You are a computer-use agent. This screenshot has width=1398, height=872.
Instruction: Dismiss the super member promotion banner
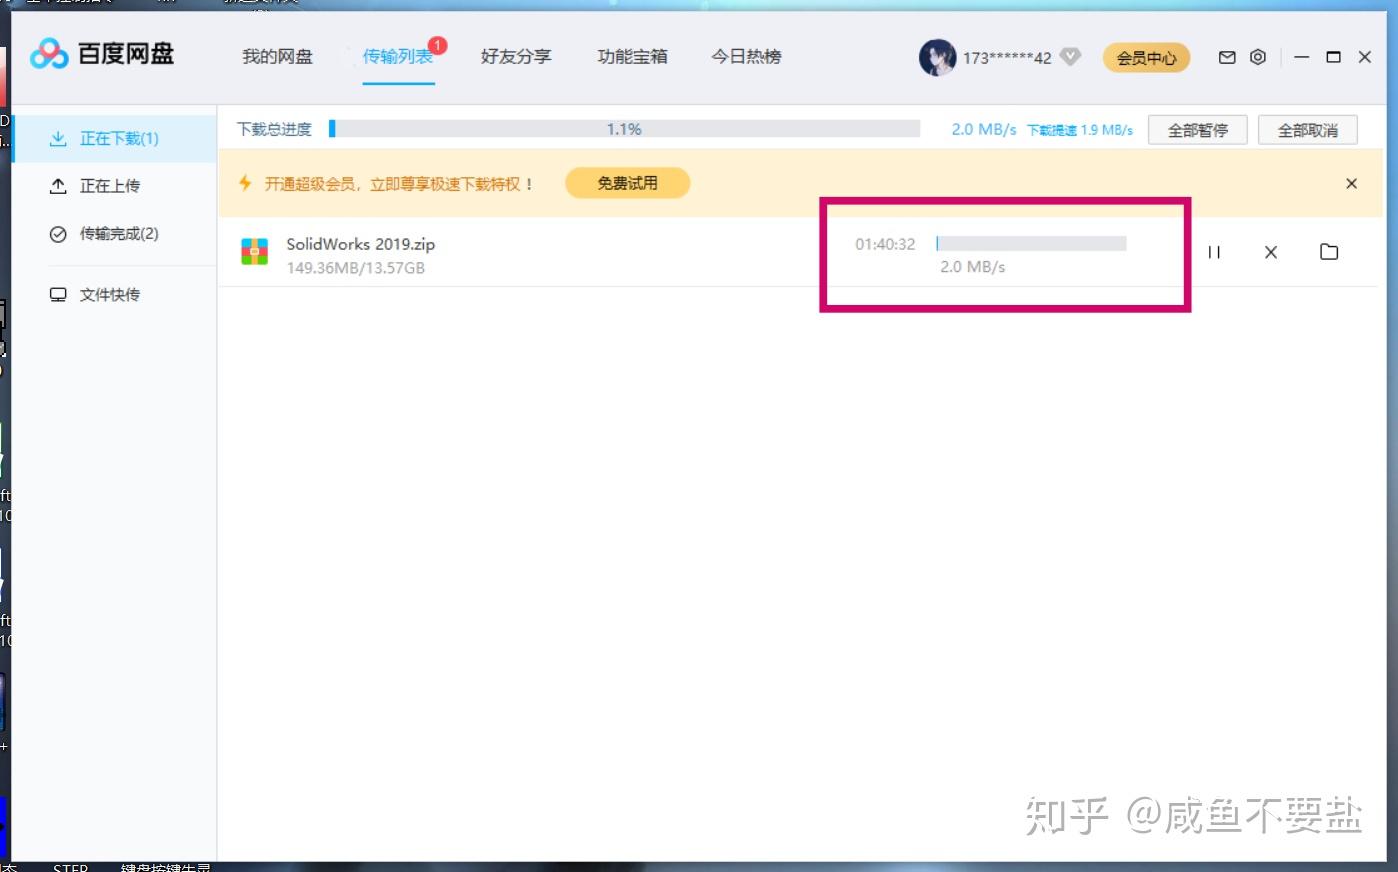point(1351,184)
